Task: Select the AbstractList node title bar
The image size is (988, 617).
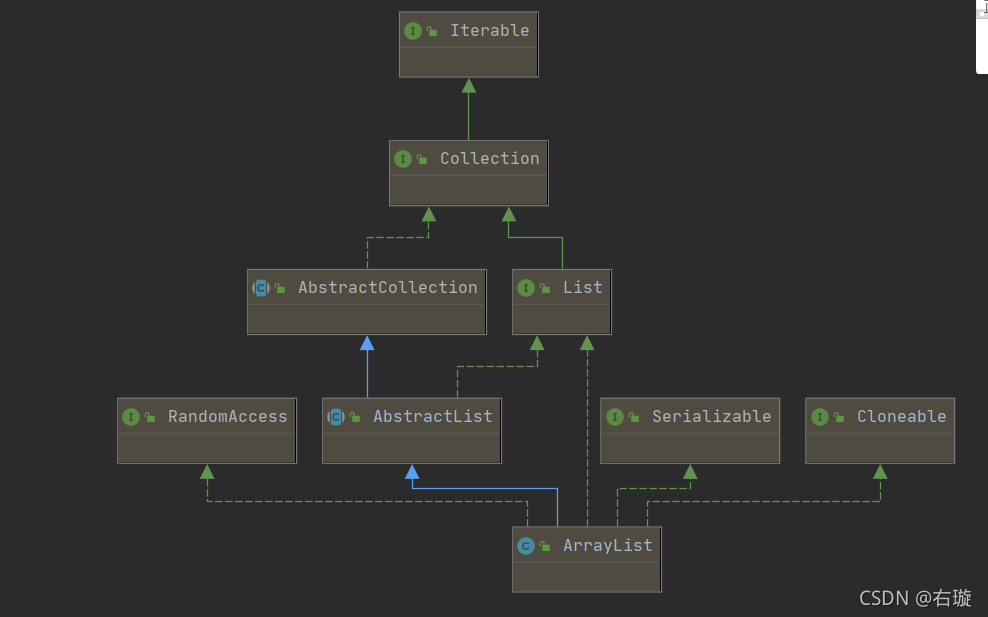Action: [432, 416]
